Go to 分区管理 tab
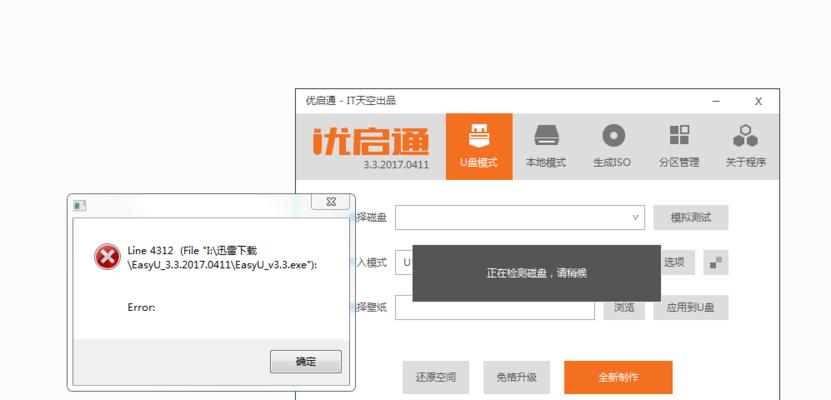Image resolution: width=831 pixels, height=400 pixels. [679, 146]
